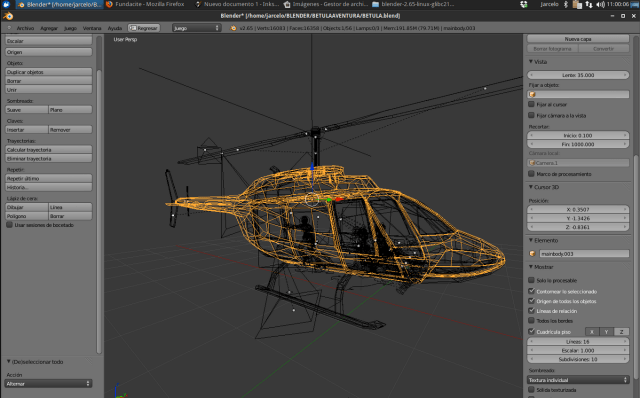Switch to Fundacite Mozilla Firefox taskbar window
Viewport: 640px width, 398px height.
(x=145, y=4)
